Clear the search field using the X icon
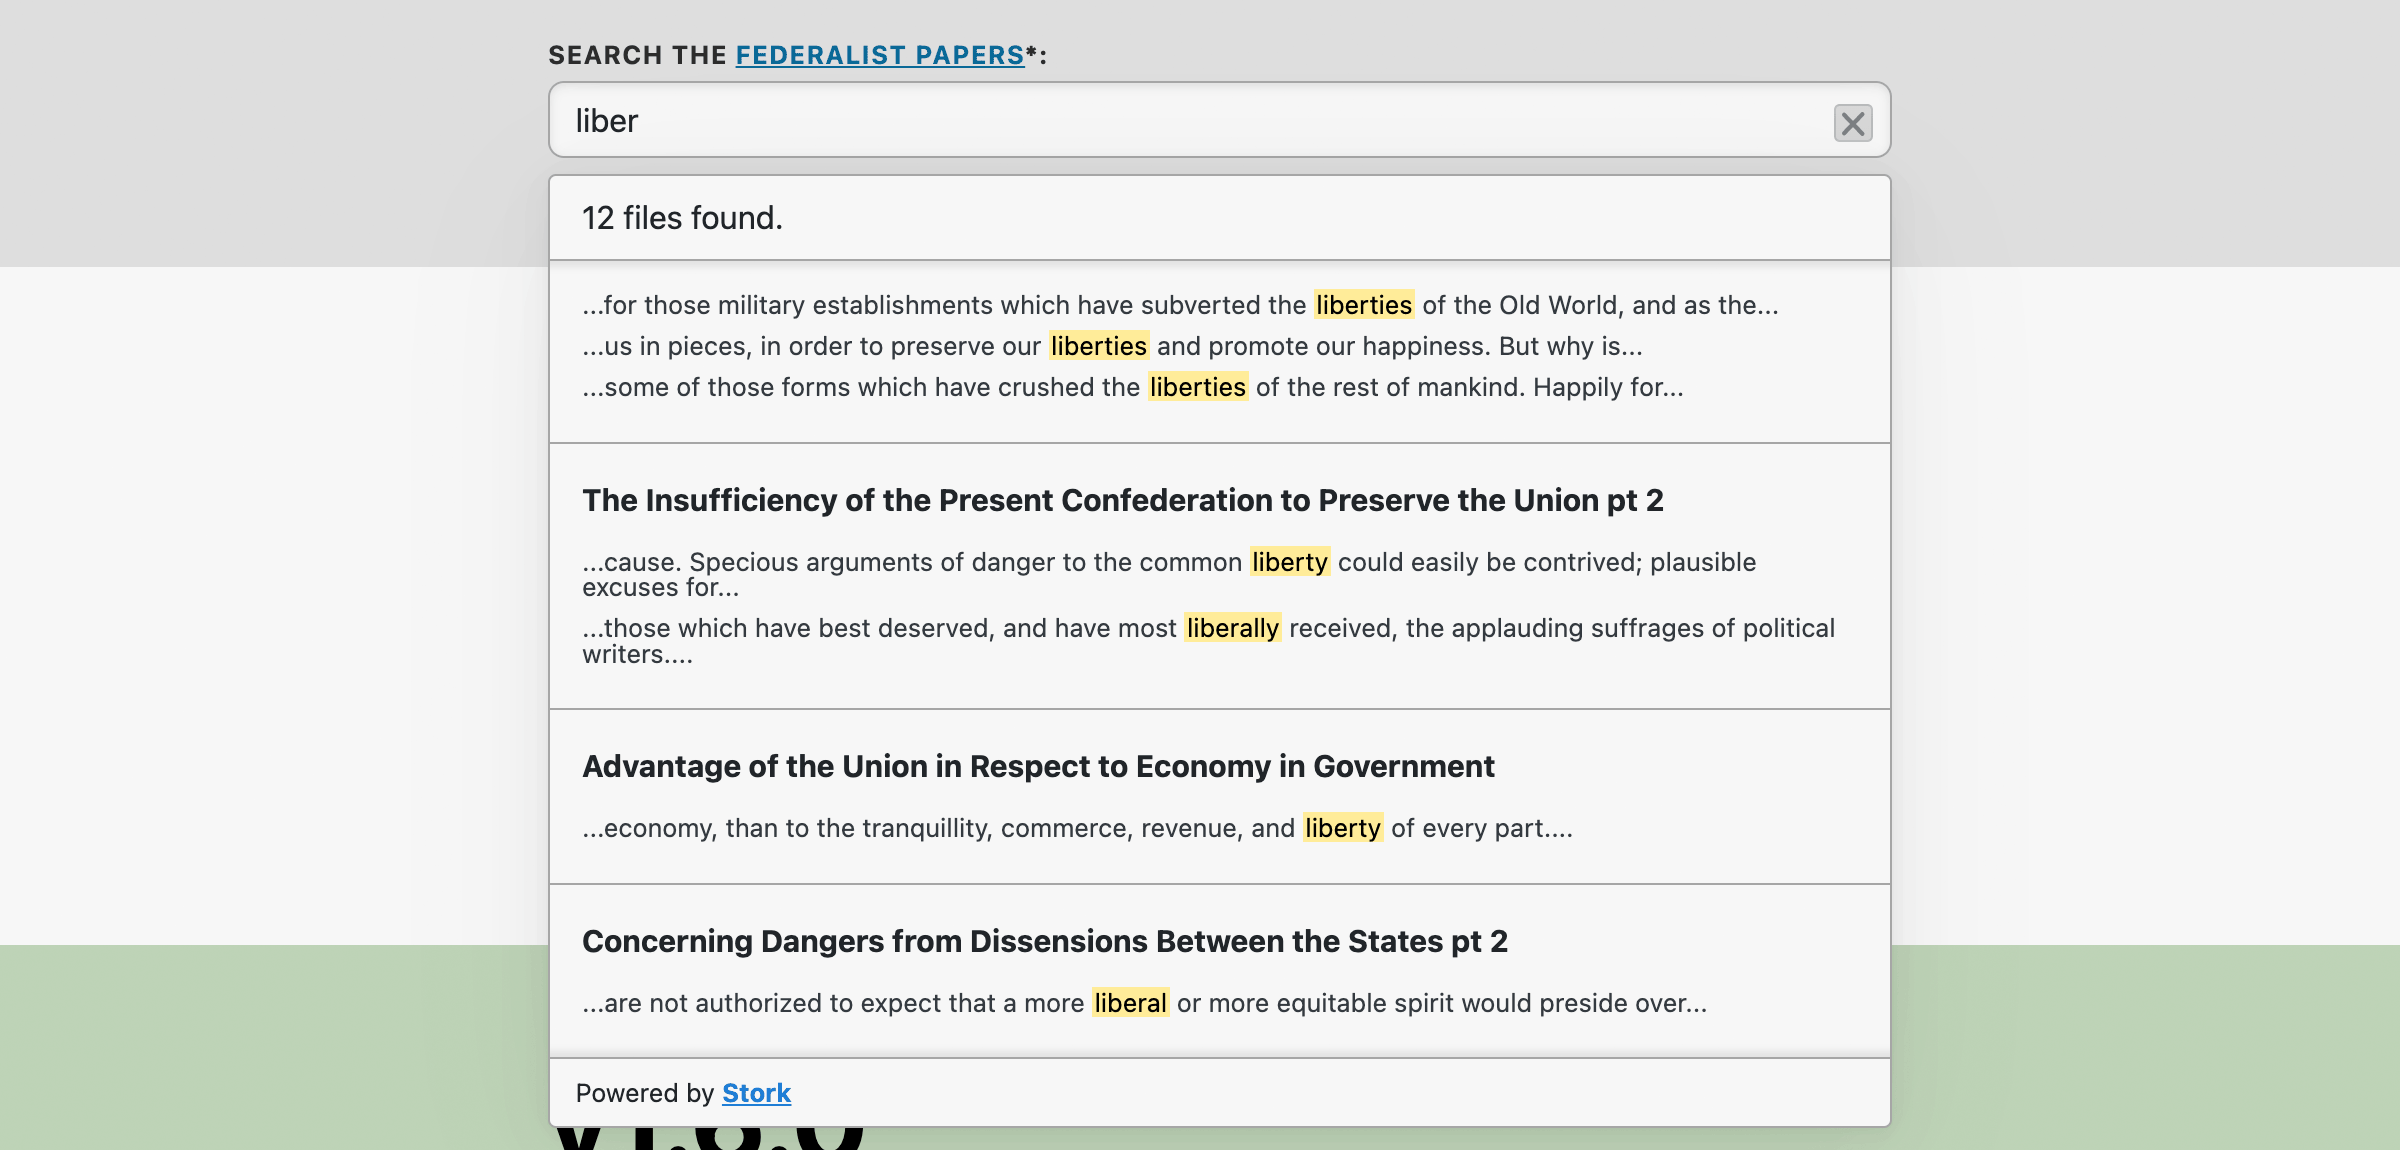 tap(1852, 123)
